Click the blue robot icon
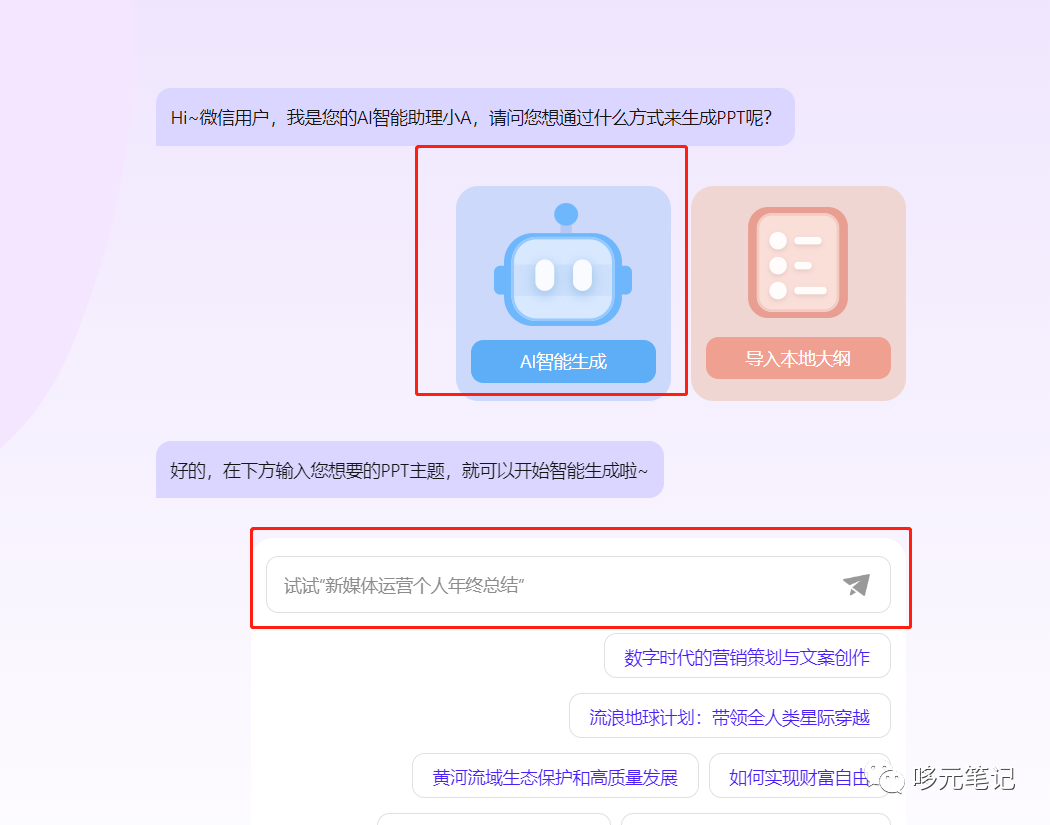 tap(562, 265)
